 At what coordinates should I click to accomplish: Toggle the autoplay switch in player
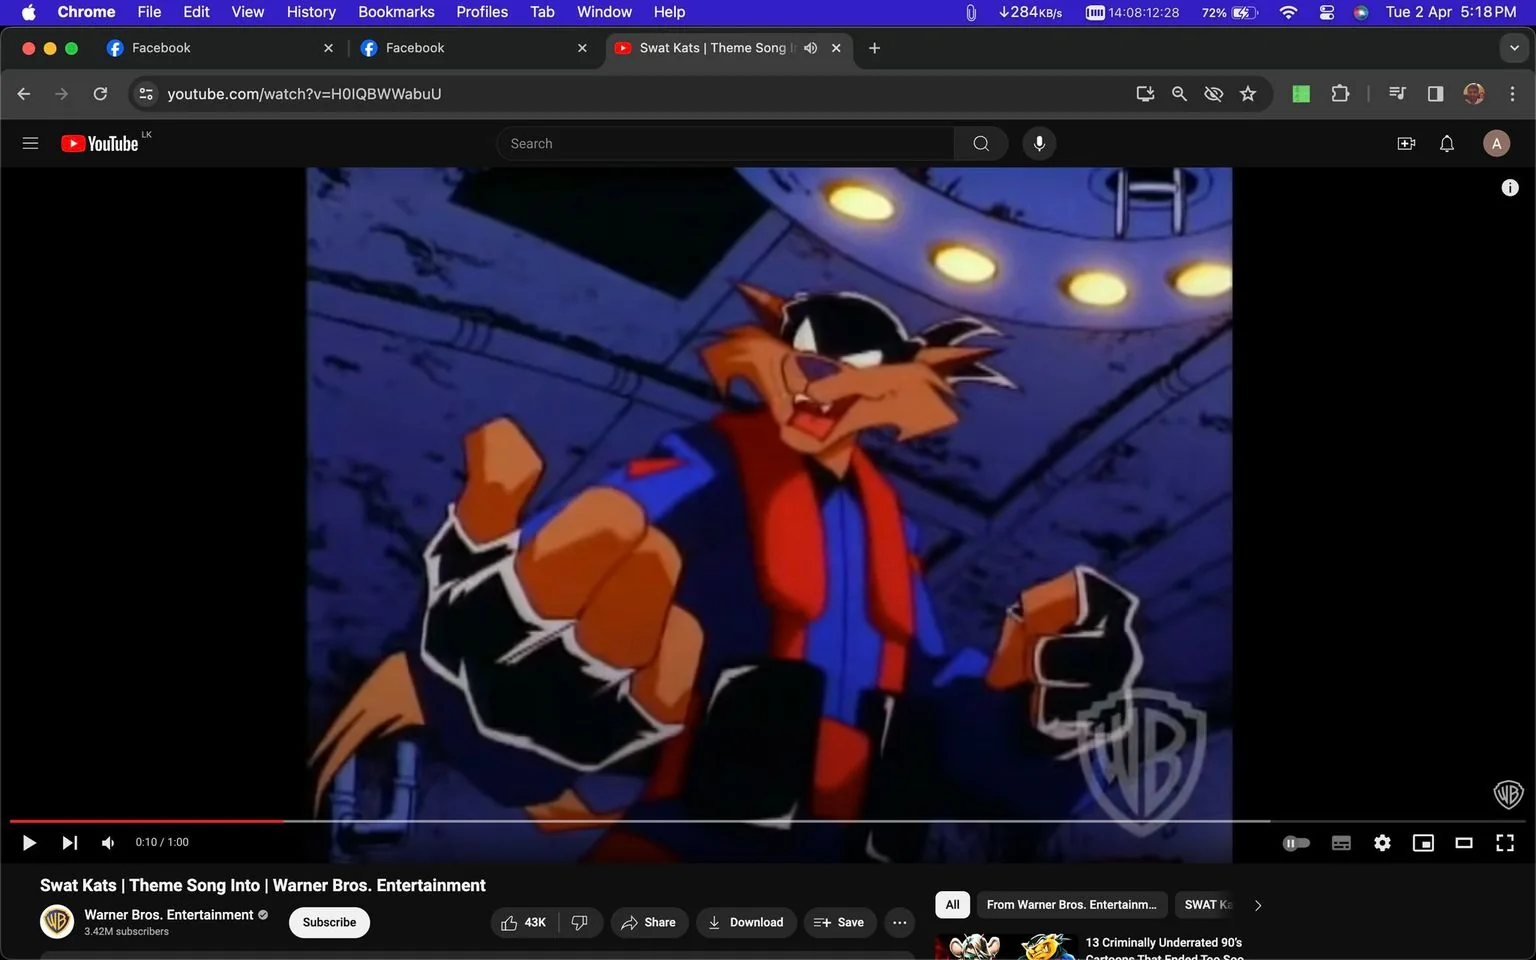coord(1296,843)
